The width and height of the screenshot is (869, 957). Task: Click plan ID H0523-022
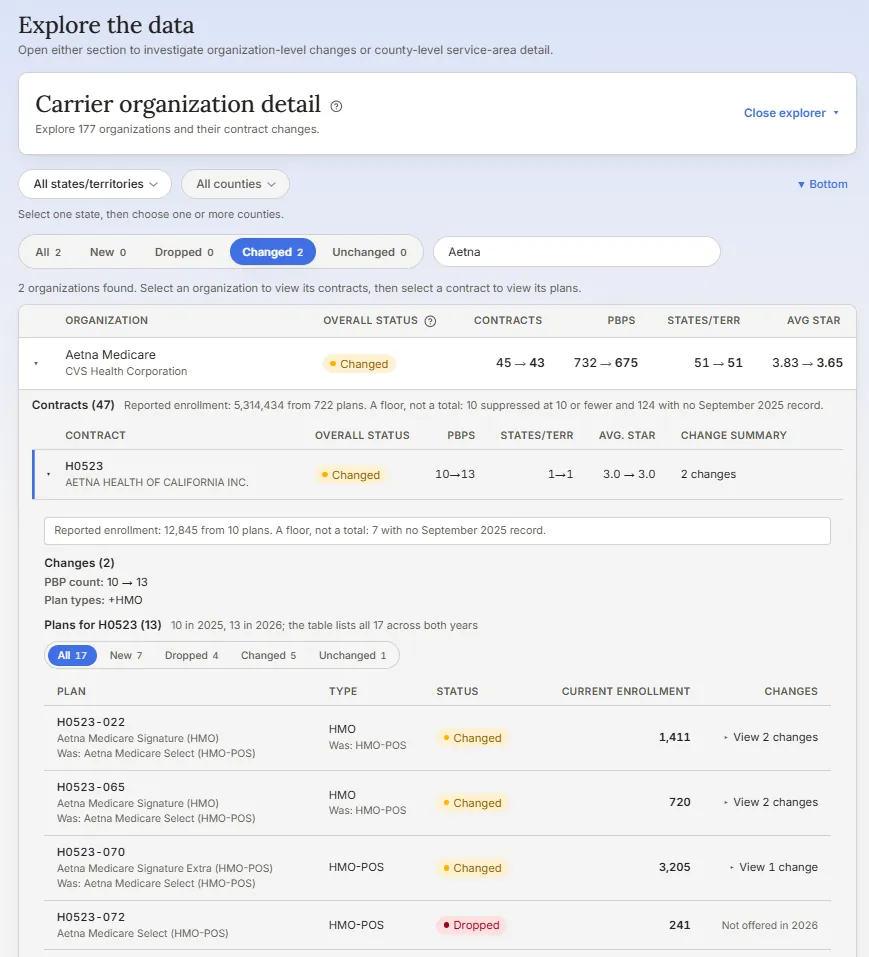91,722
